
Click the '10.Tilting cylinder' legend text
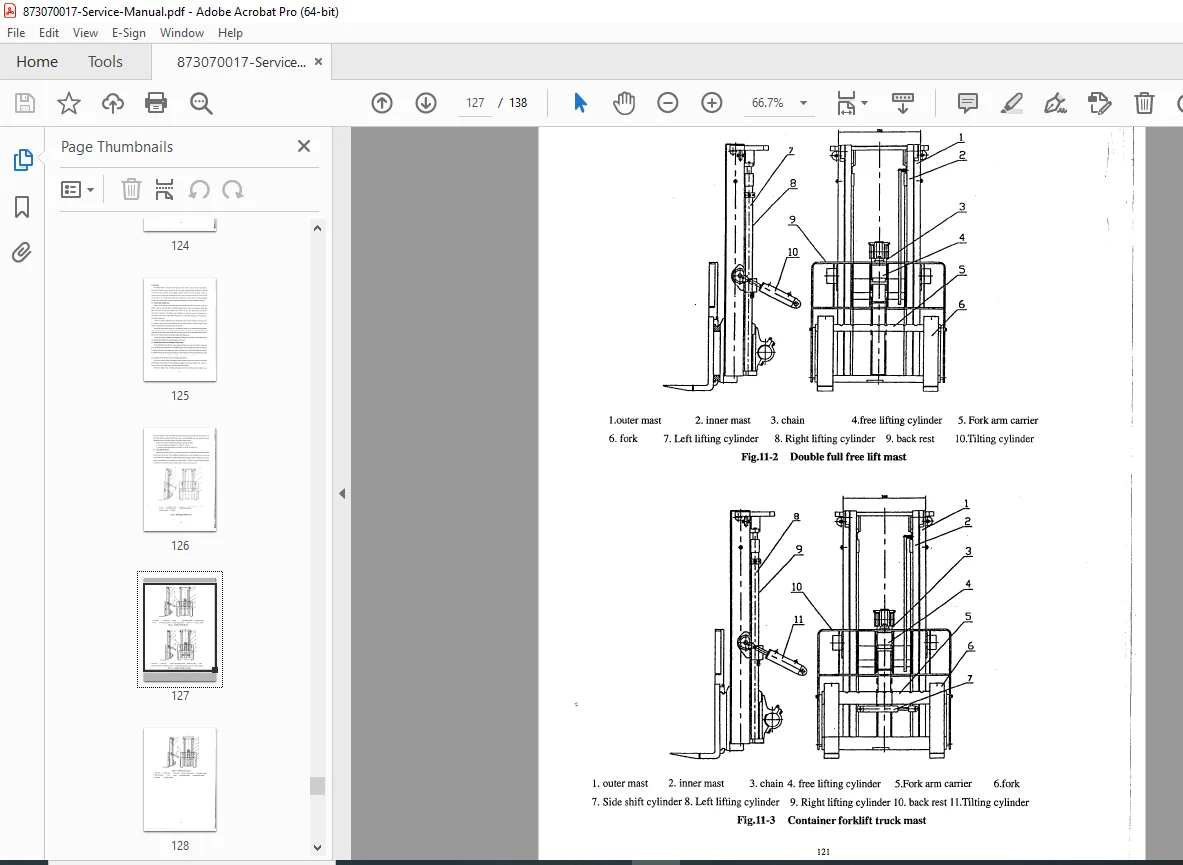pyautogui.click(x=994, y=439)
